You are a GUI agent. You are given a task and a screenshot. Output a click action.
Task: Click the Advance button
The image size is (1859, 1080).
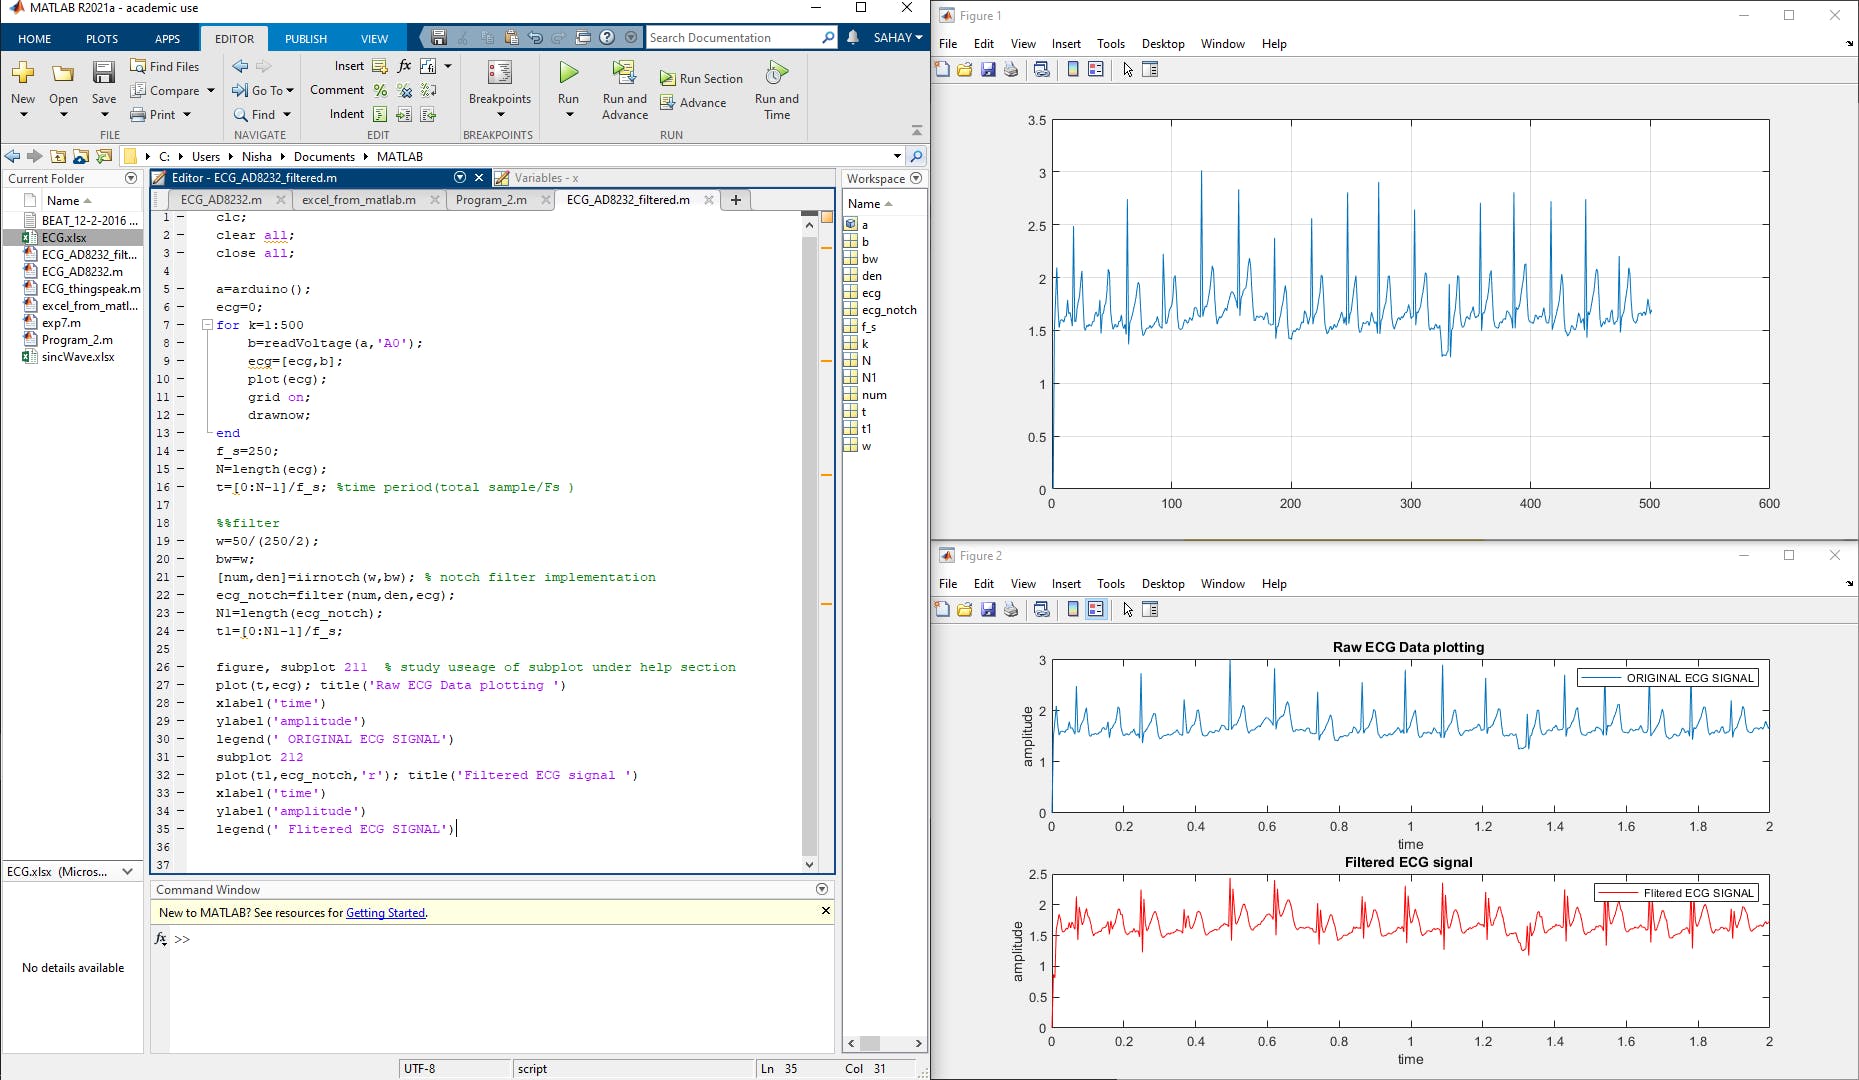(693, 102)
